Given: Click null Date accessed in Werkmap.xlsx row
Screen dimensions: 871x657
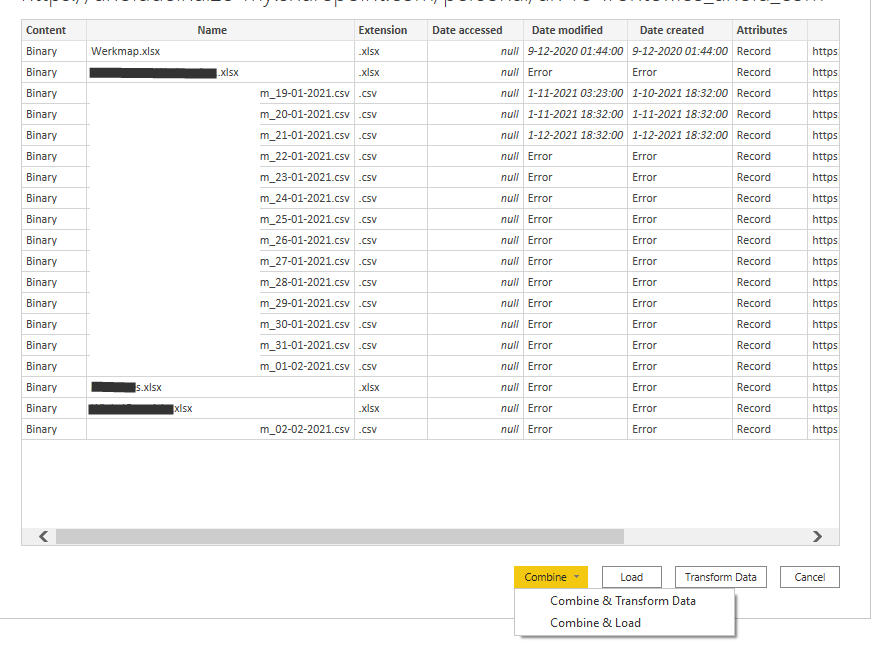Looking at the screenshot, I should pos(509,51).
